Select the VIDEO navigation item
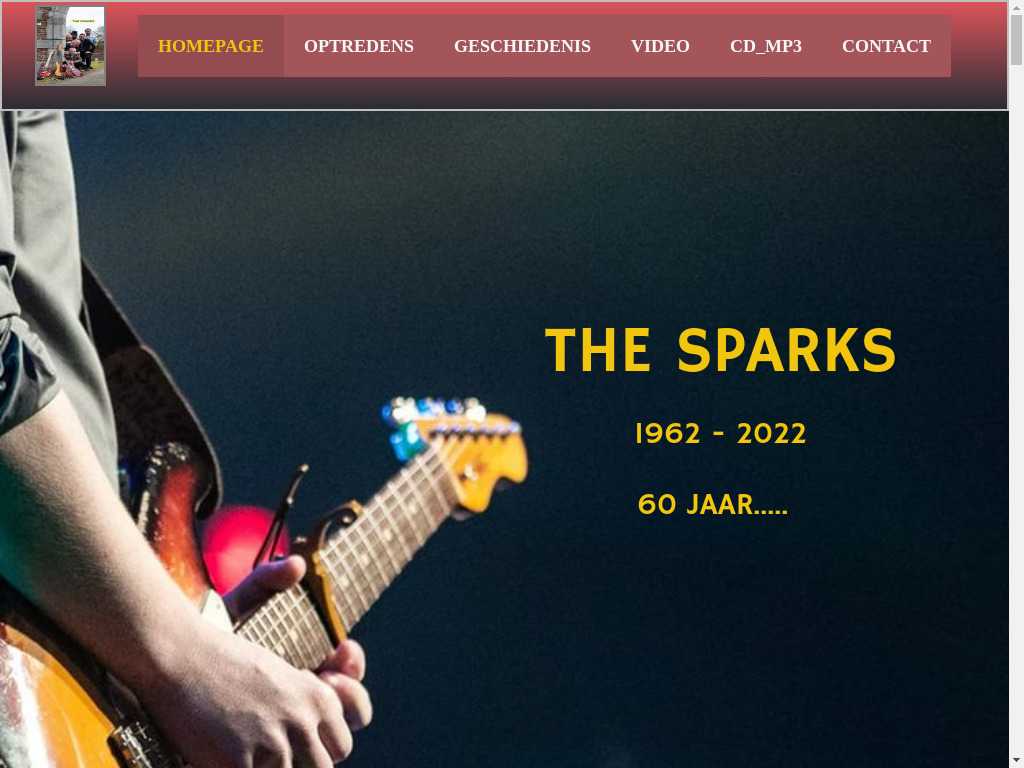The image size is (1024, 768). tap(660, 46)
